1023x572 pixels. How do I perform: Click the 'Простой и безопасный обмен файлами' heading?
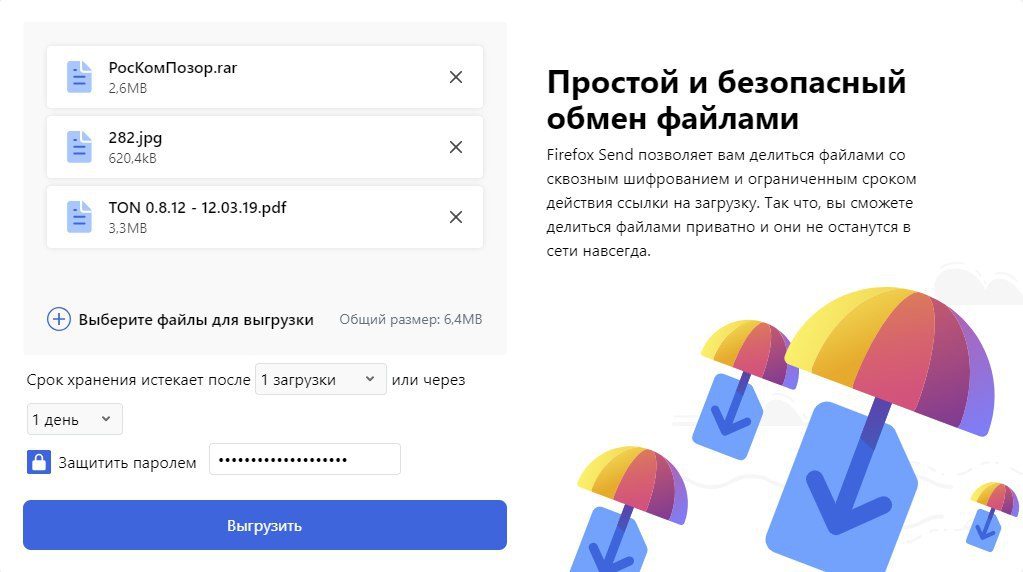pos(726,100)
